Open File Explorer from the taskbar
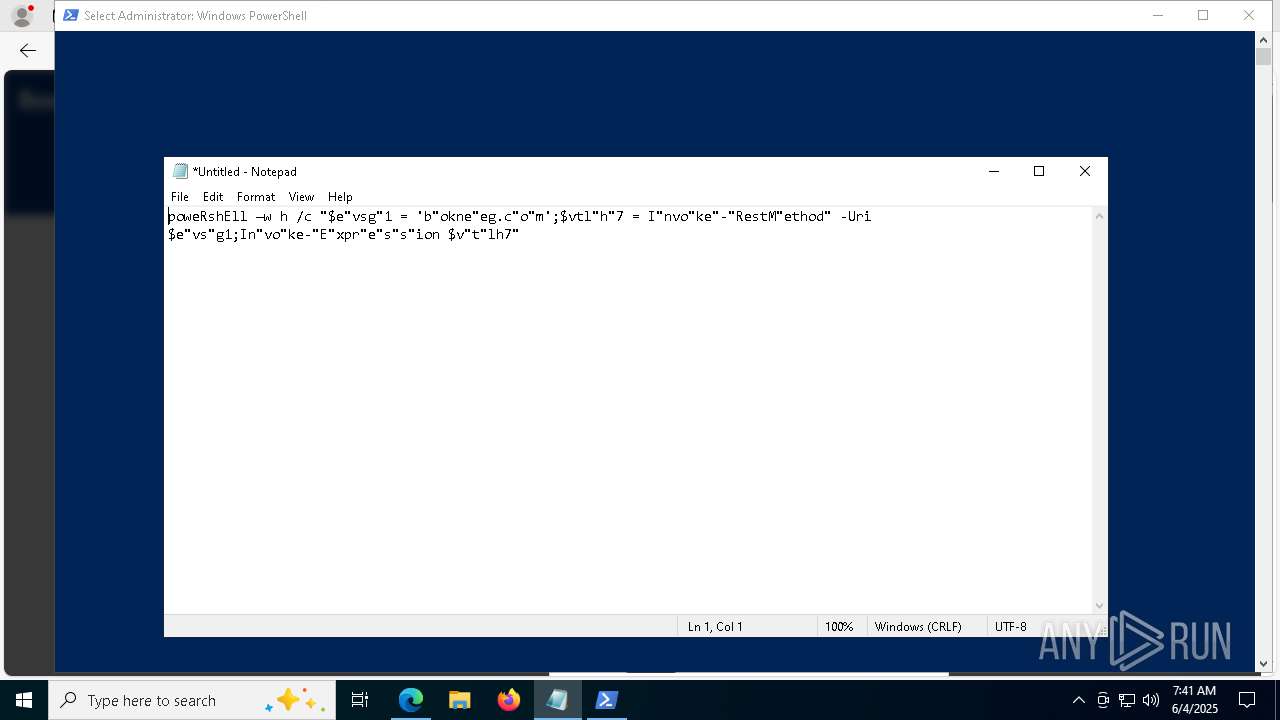Screen dimensions: 1280x720 [460, 700]
